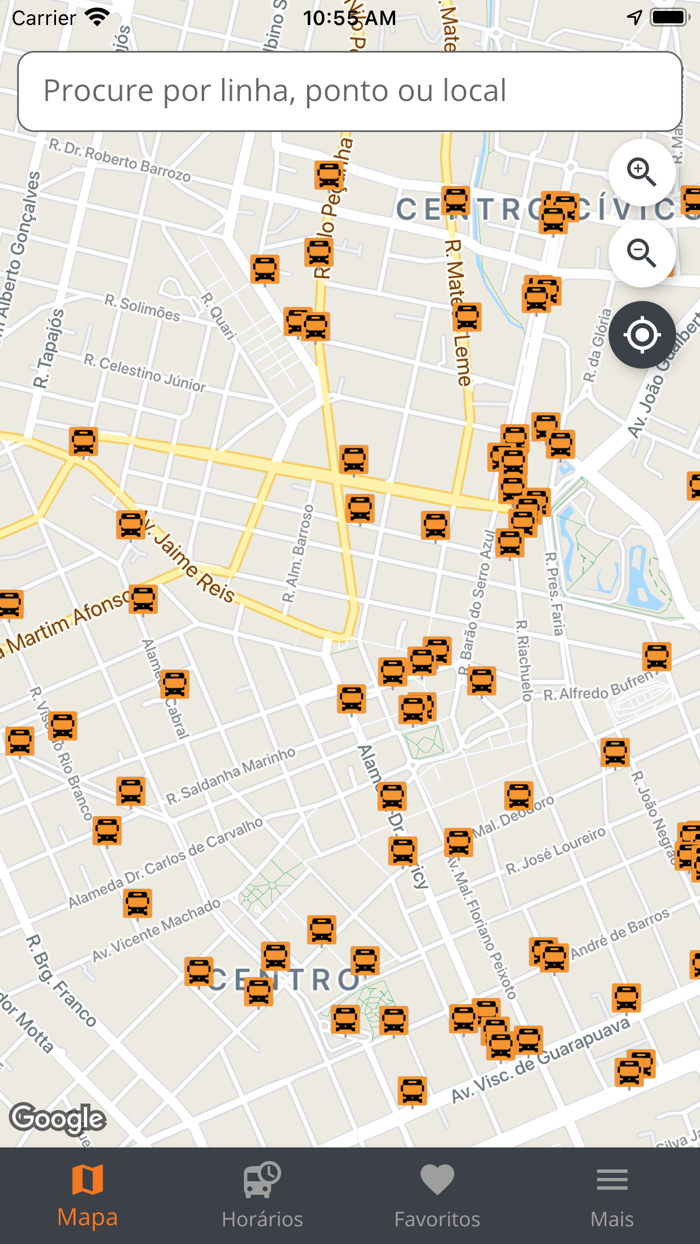Viewport: 700px width, 1244px height.
Task: Select bus stop near R. Martim Afonso label
Action: 143,599
